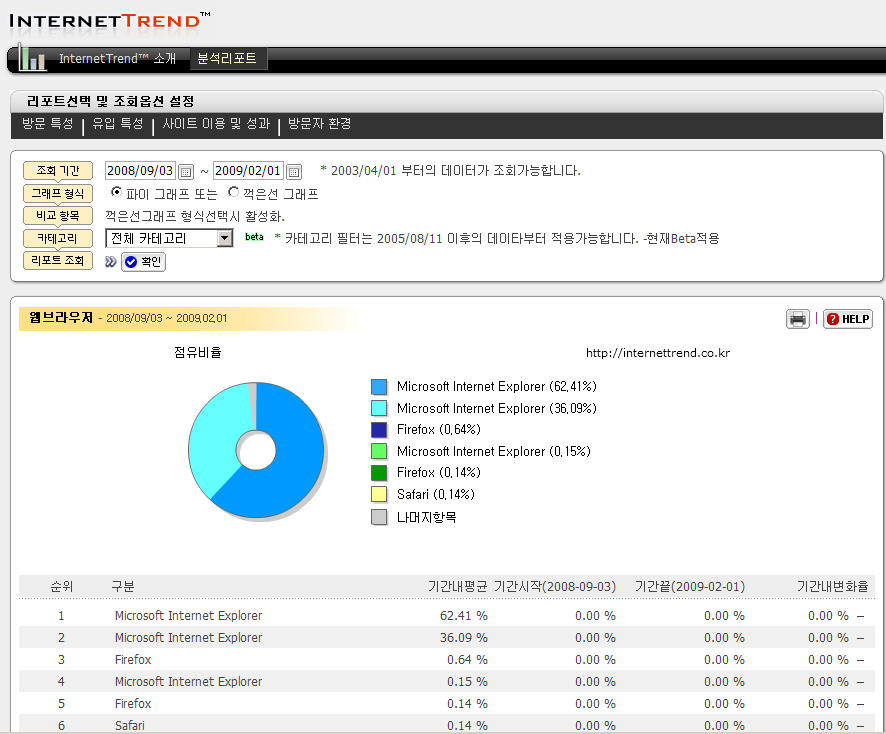Click the gray swatch for 나머지항목
Image resolution: width=886 pixels, height=734 pixels.
click(379, 517)
